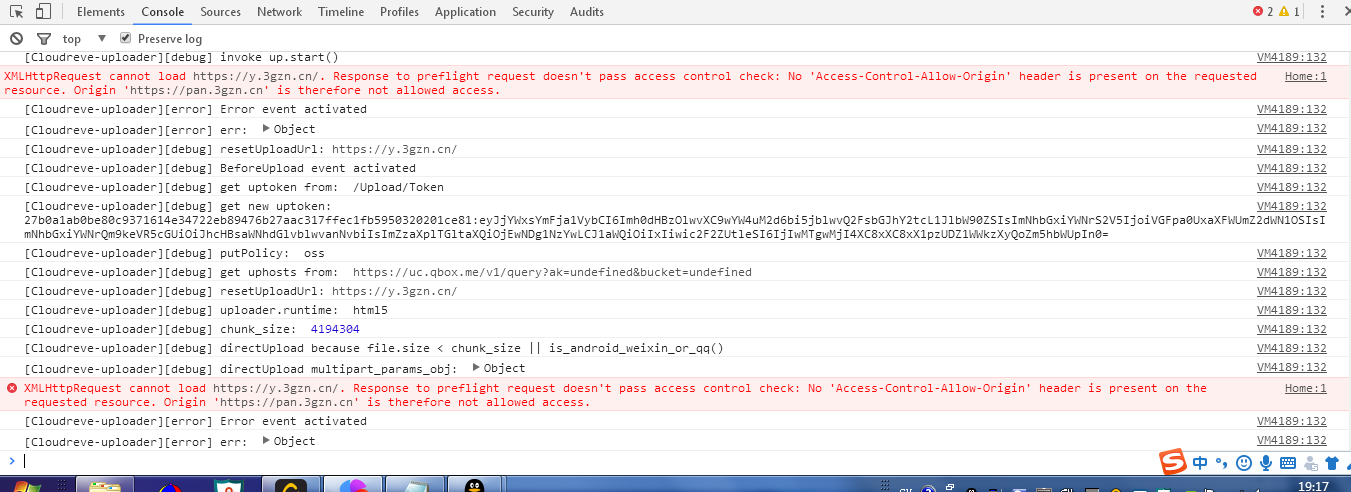Clear the console with the ban icon
The image size is (1351, 492).
[16, 38]
